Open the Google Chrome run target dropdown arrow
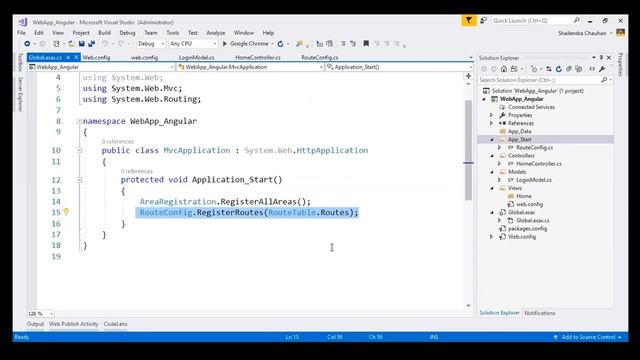This screenshot has width=640, height=360. pos(272,44)
